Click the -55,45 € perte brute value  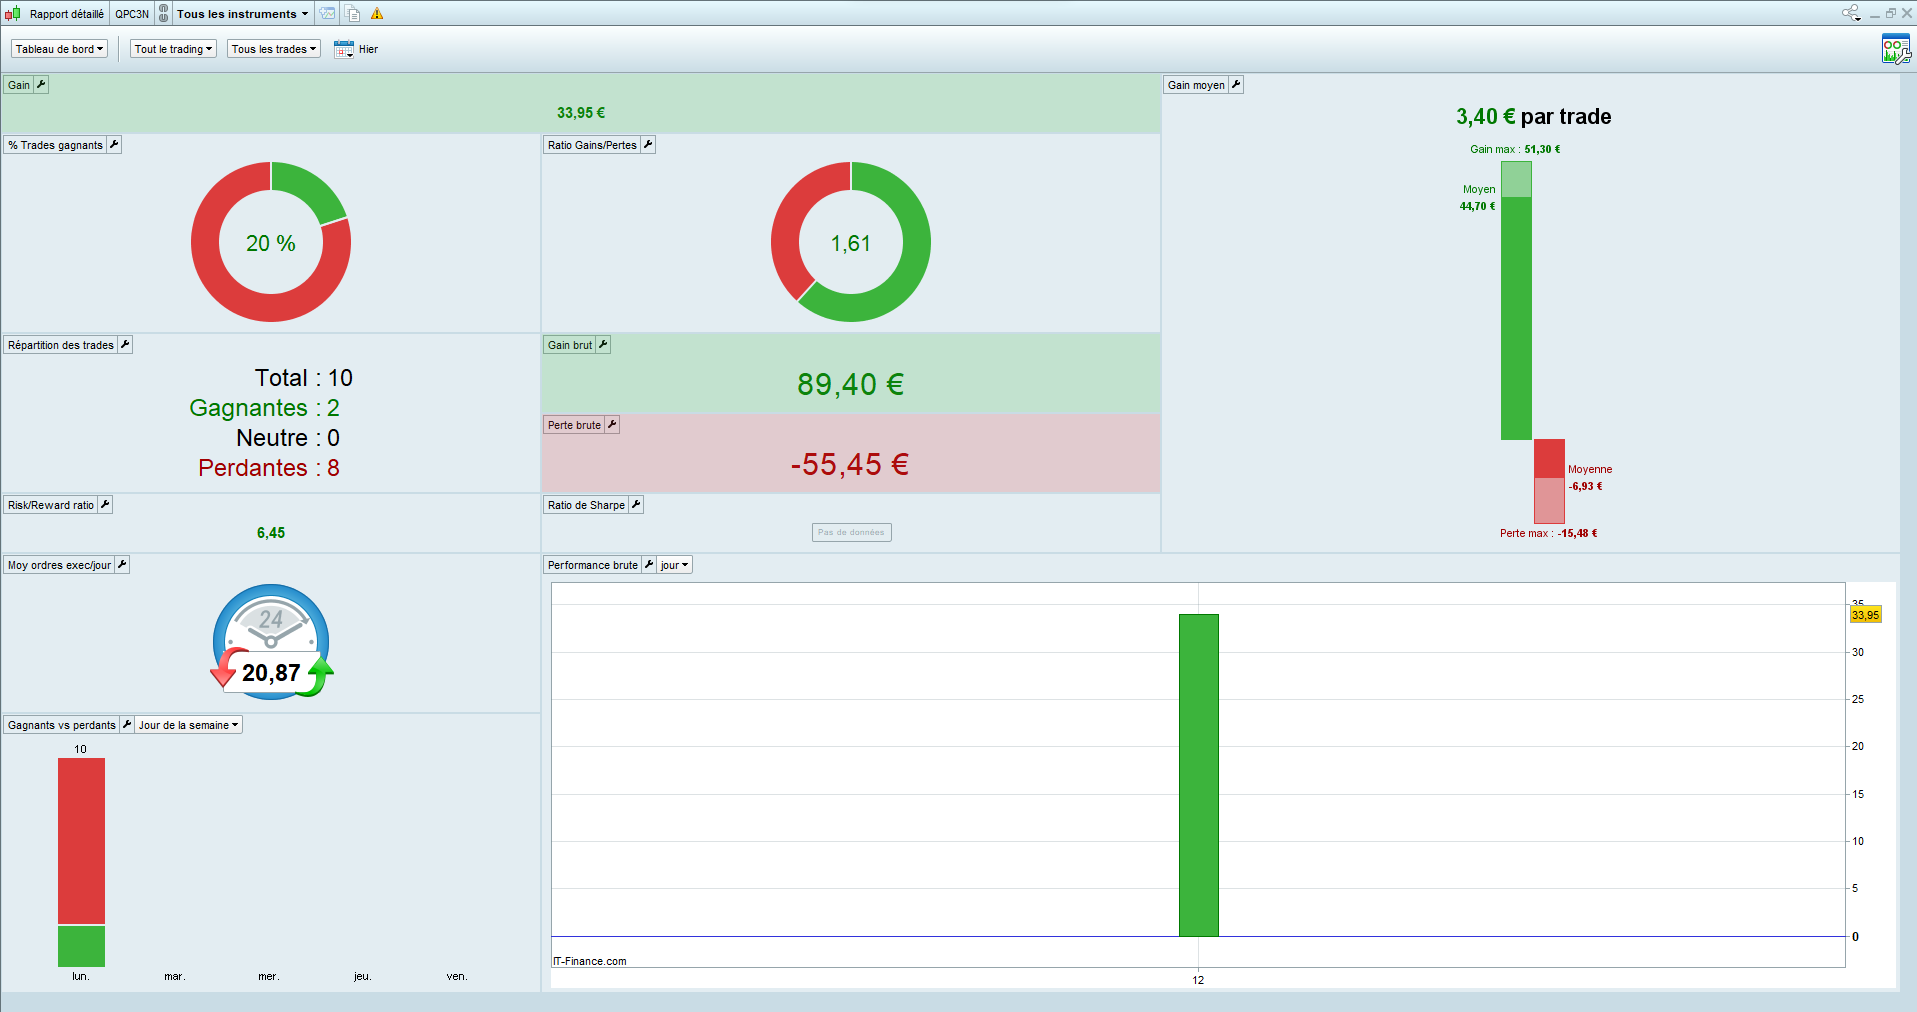pyautogui.click(x=850, y=464)
